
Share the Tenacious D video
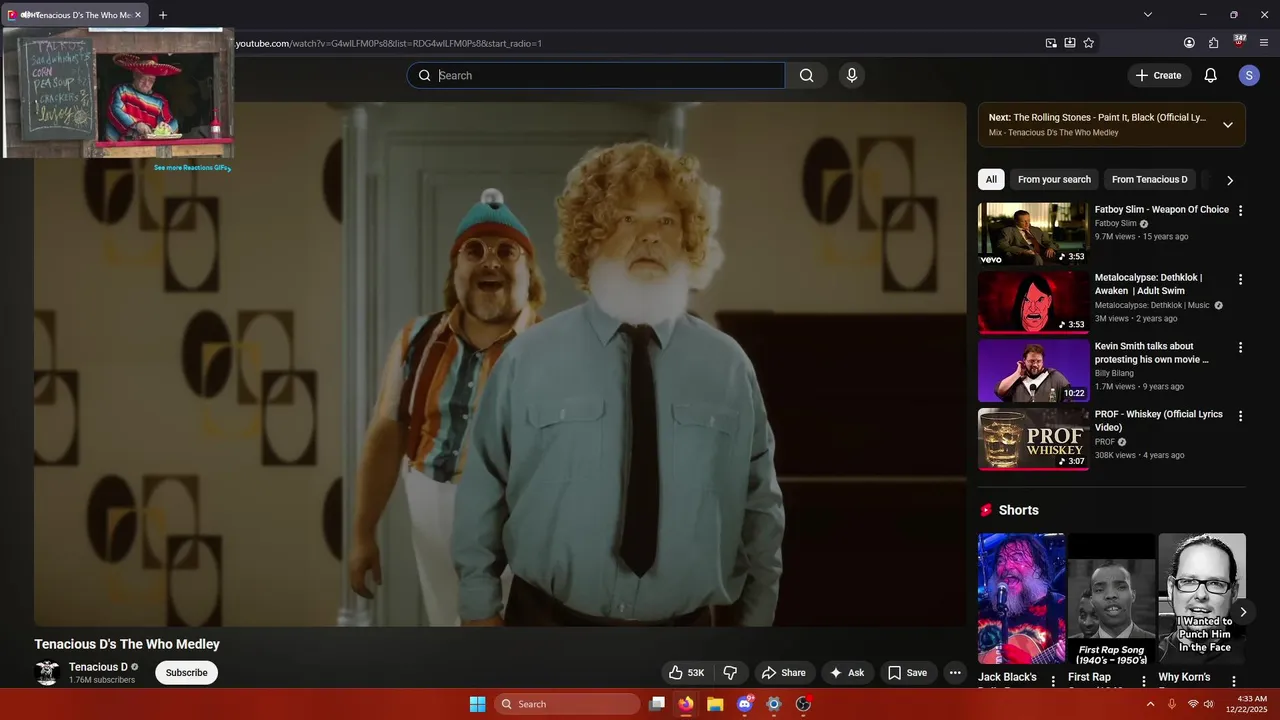tap(783, 673)
